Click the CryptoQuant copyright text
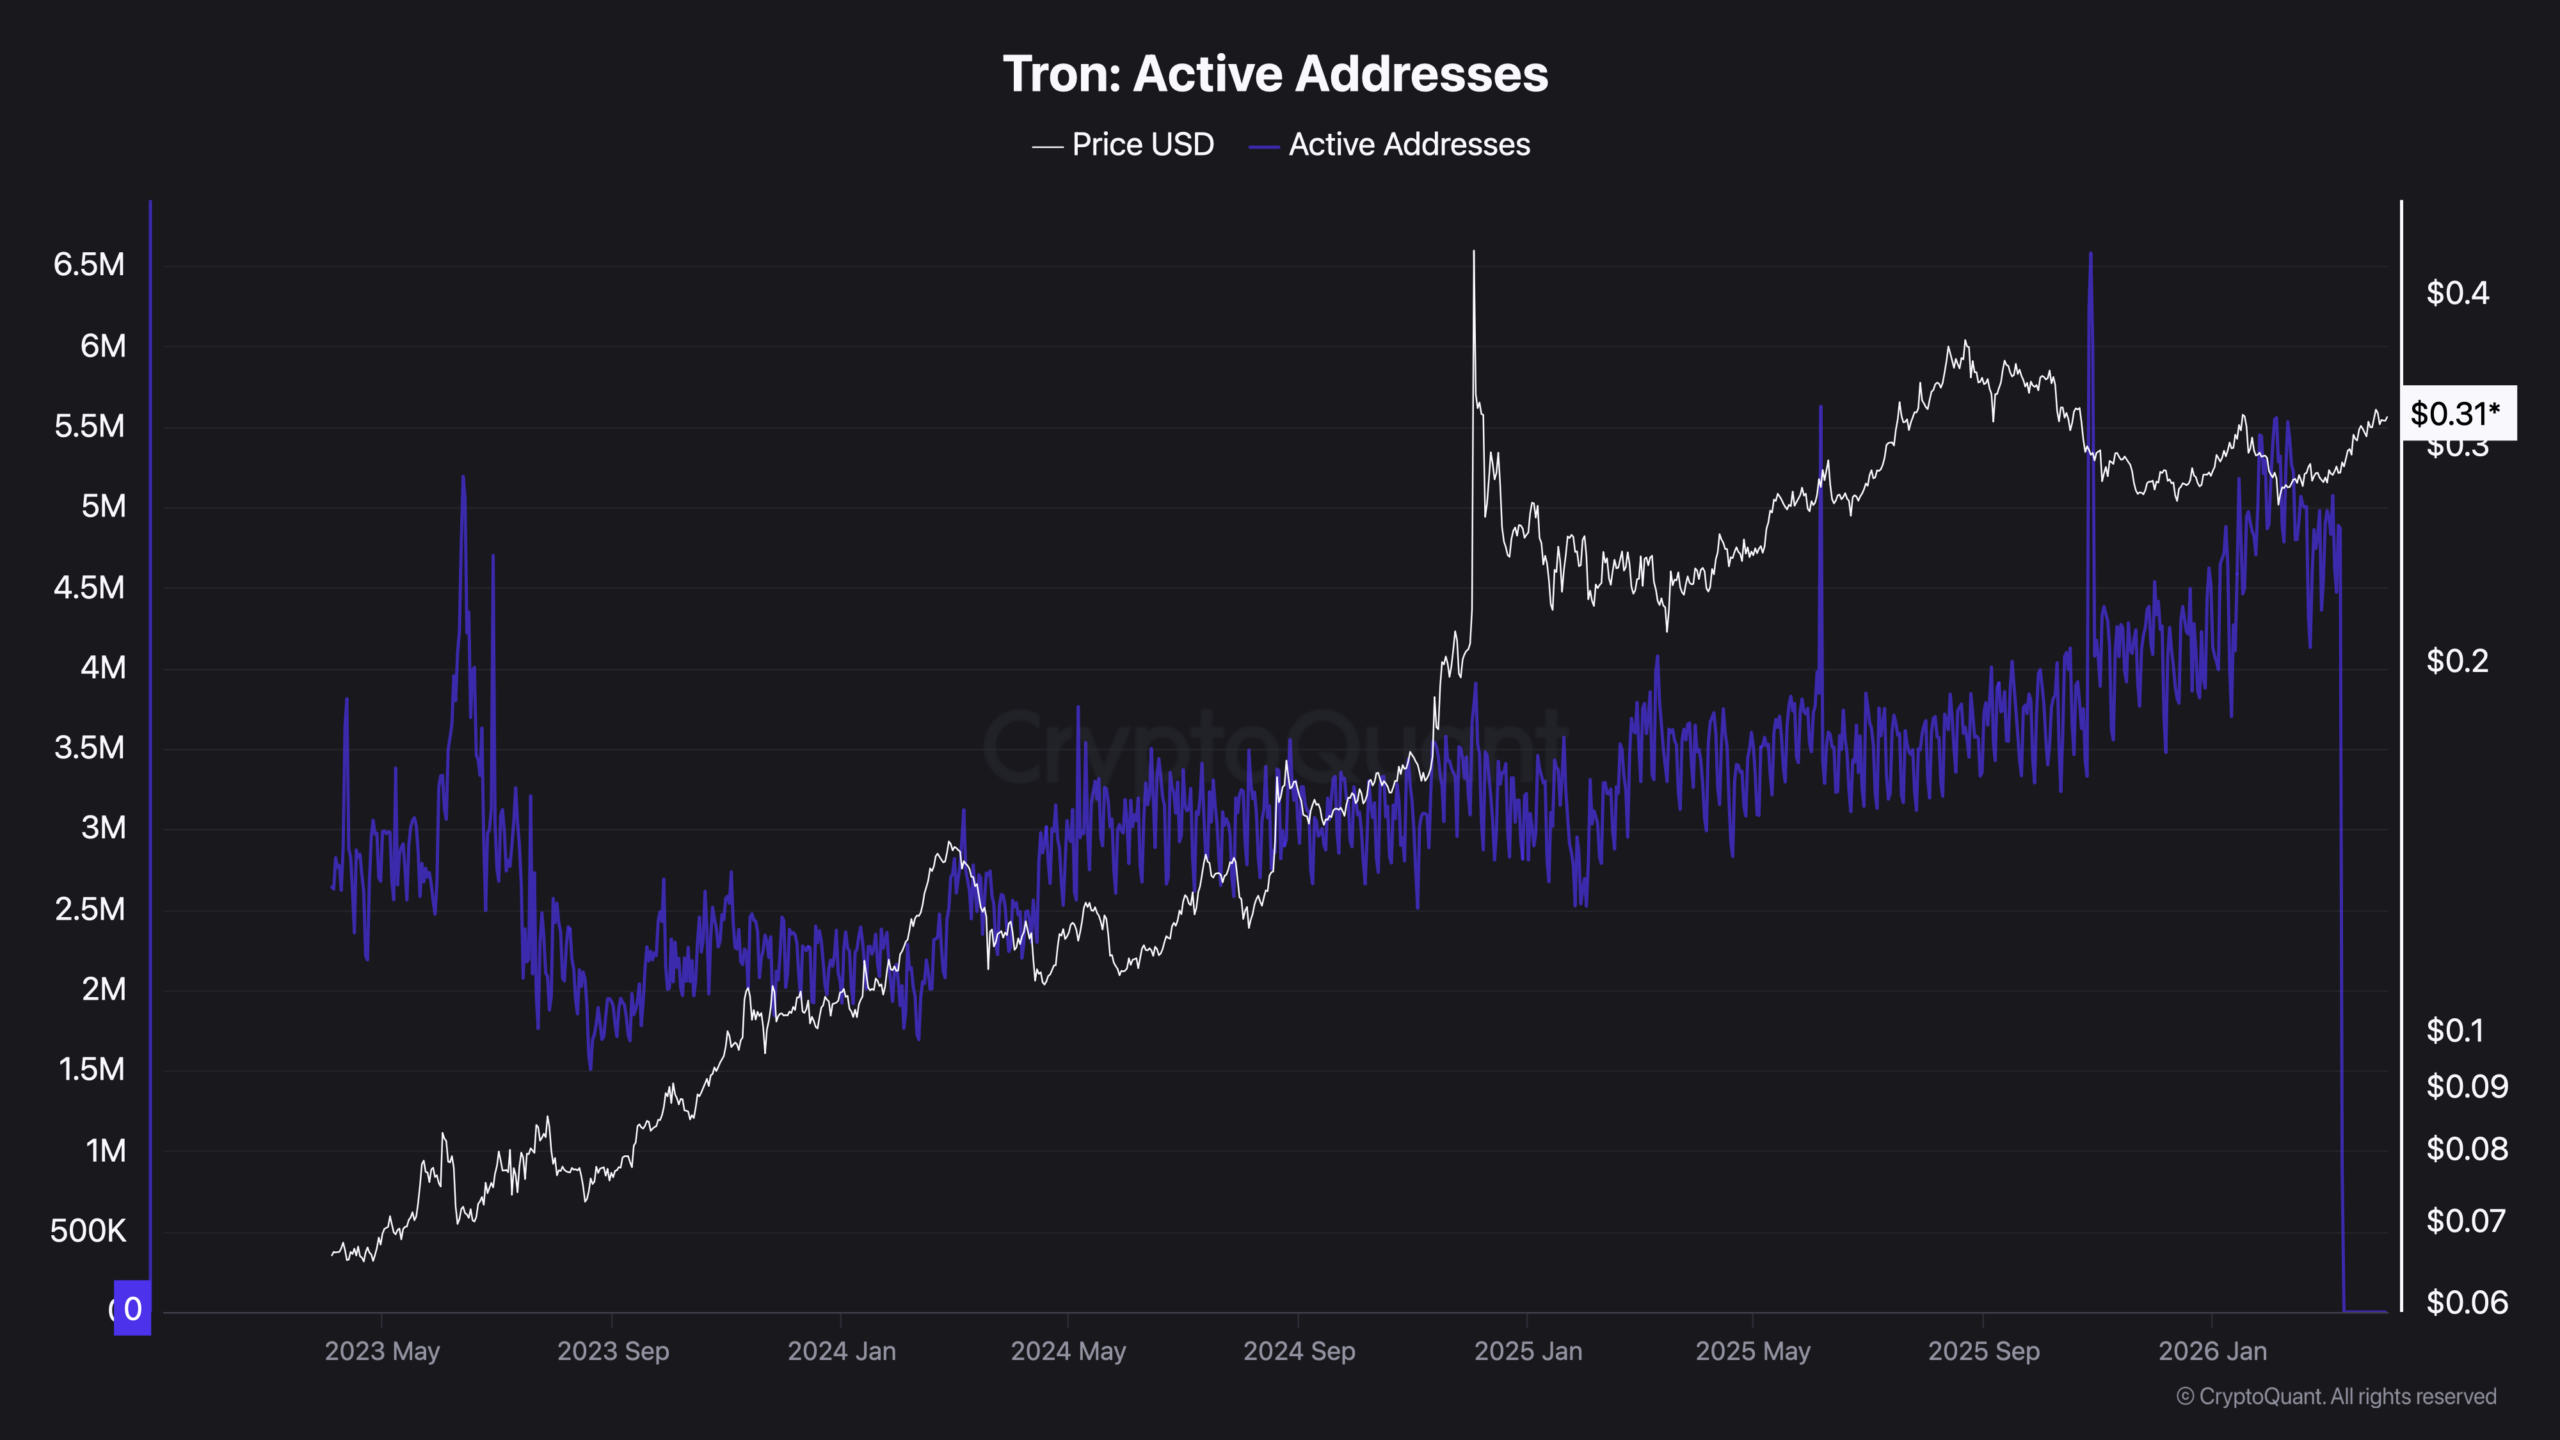Screen dimensions: 2560x1440 point(2355,1396)
